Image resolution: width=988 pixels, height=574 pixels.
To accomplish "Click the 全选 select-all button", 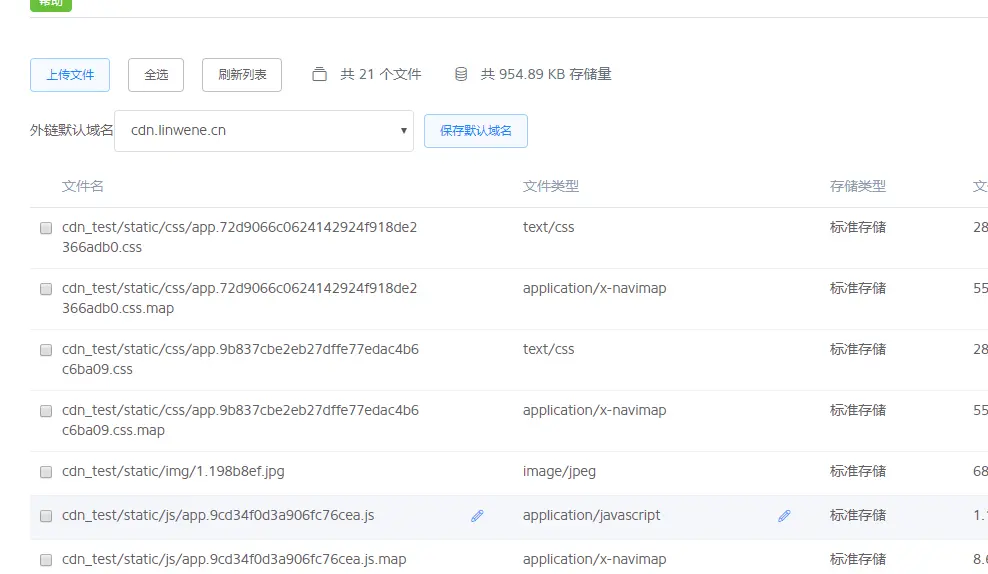I will click(156, 75).
